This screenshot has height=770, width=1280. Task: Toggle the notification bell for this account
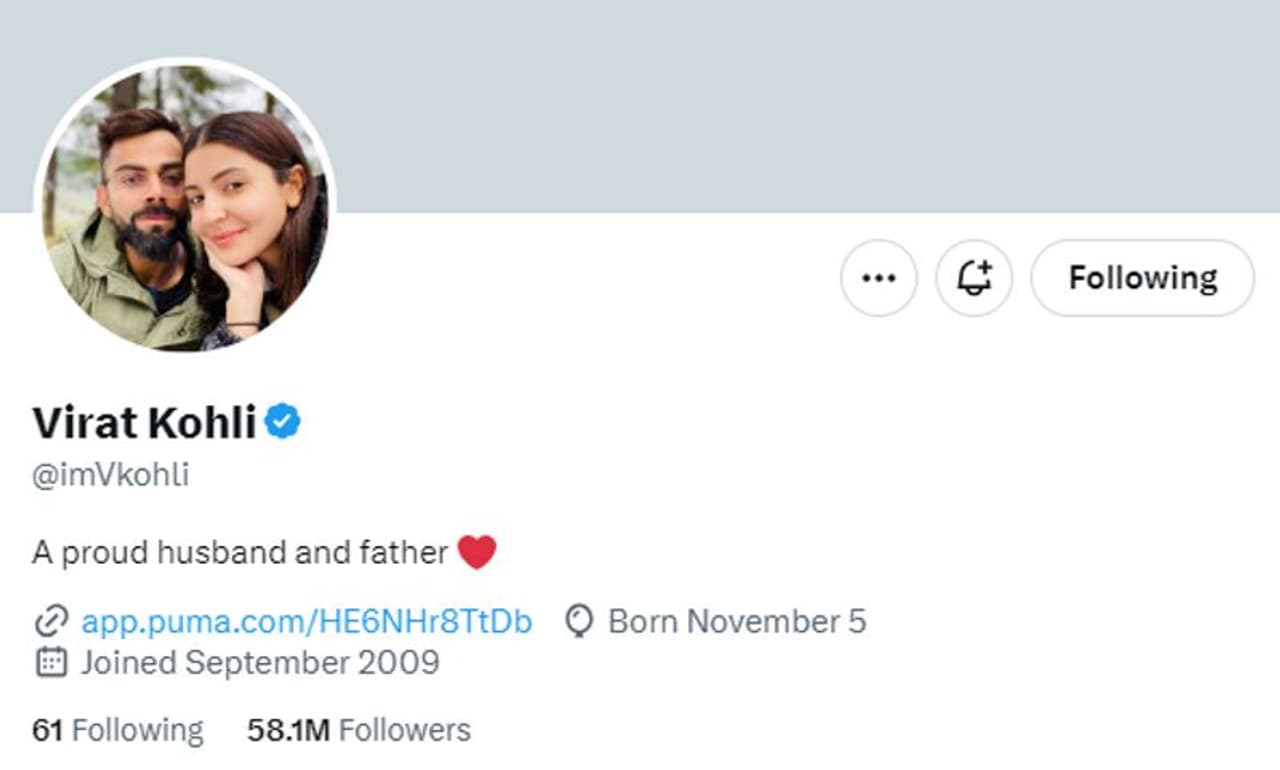coord(974,278)
